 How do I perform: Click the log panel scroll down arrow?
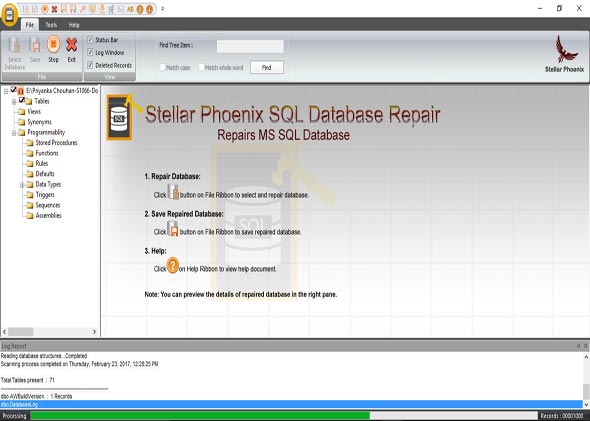click(586, 404)
